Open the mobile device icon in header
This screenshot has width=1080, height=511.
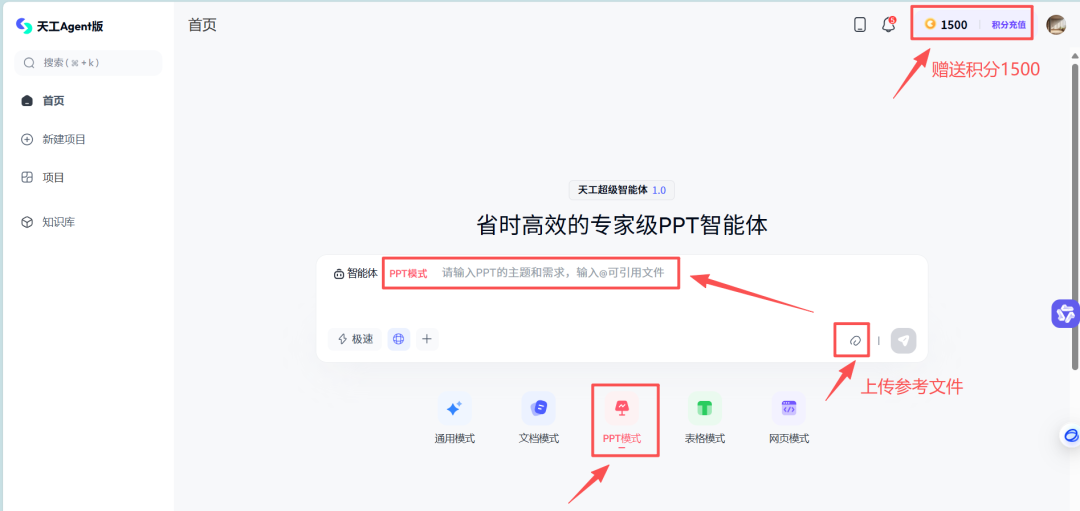coord(860,25)
